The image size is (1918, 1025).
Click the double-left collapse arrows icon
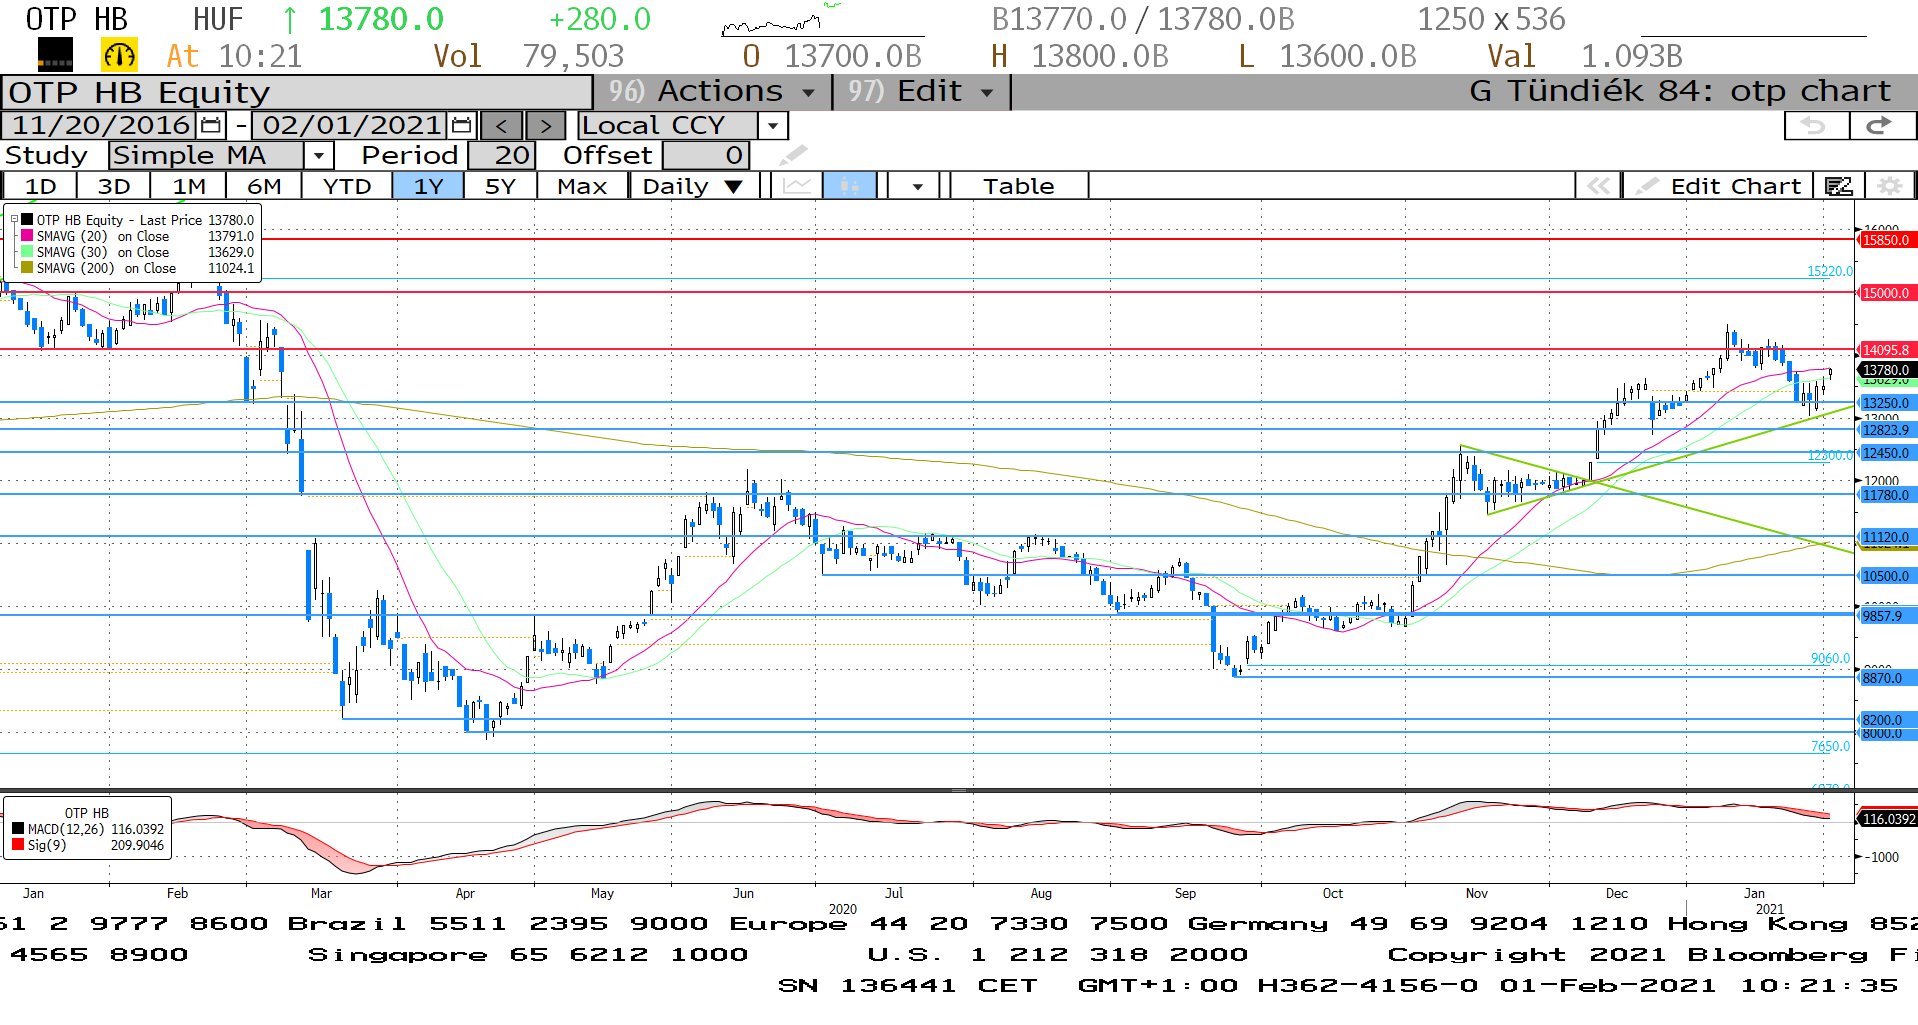pos(1598,186)
